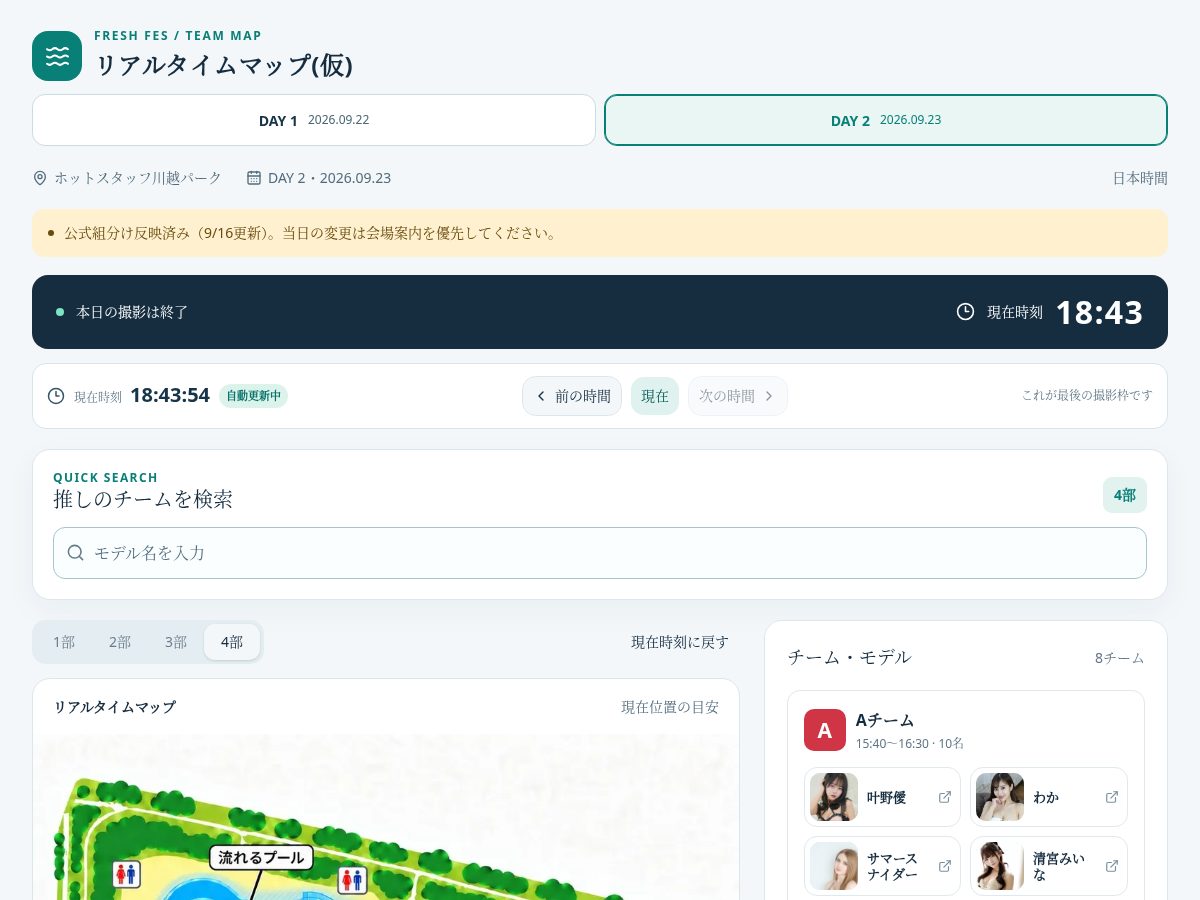Click the clock icon in the dark banner

click(965, 312)
